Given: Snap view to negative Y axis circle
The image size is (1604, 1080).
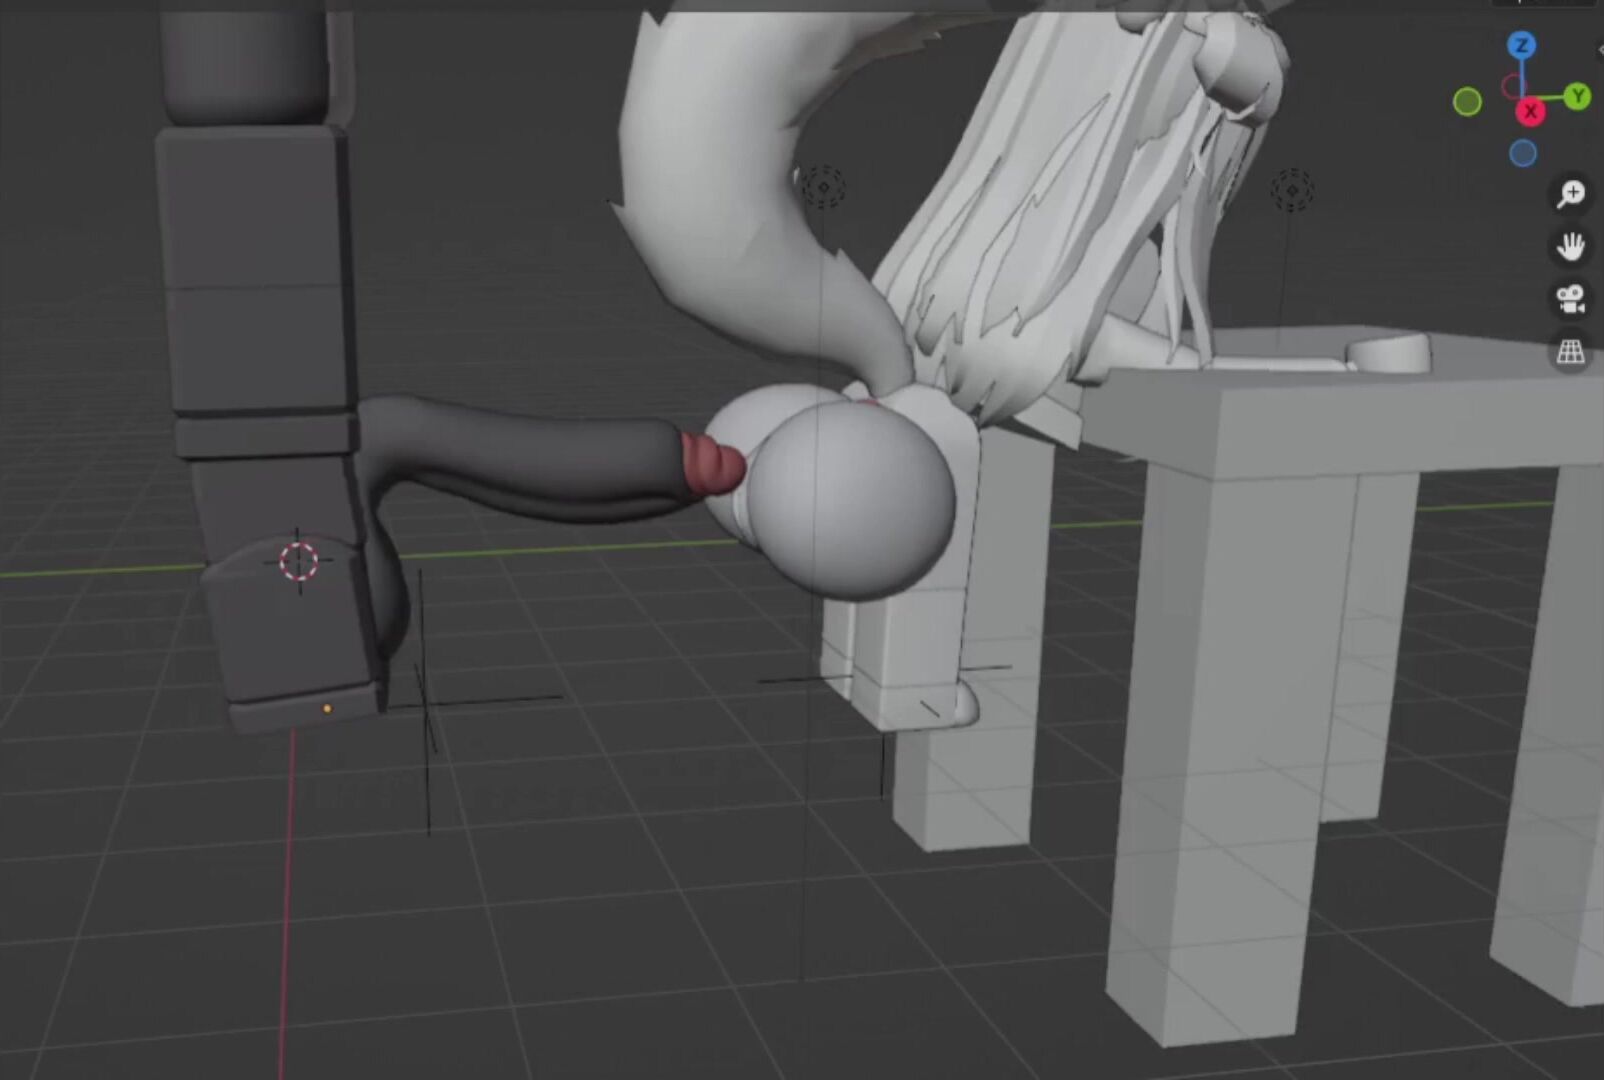Looking at the screenshot, I should pos(1467,102).
